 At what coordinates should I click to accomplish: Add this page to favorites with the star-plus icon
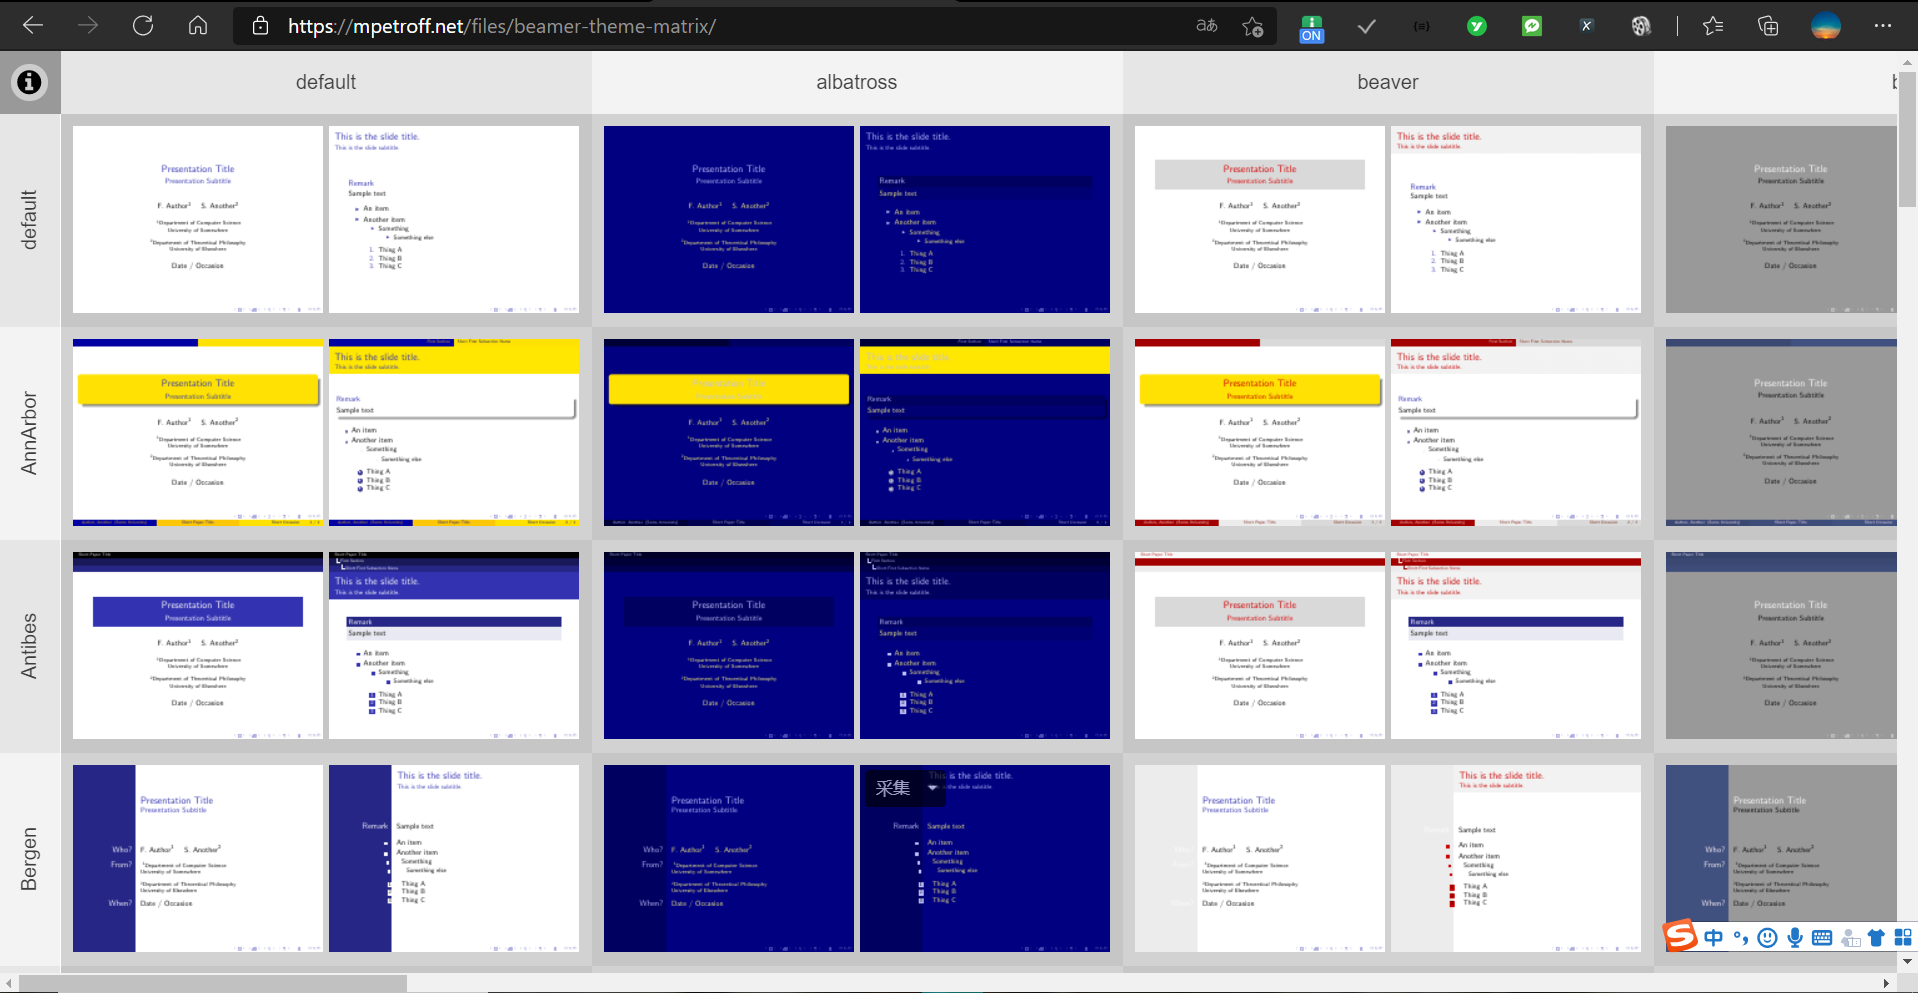tap(1252, 26)
